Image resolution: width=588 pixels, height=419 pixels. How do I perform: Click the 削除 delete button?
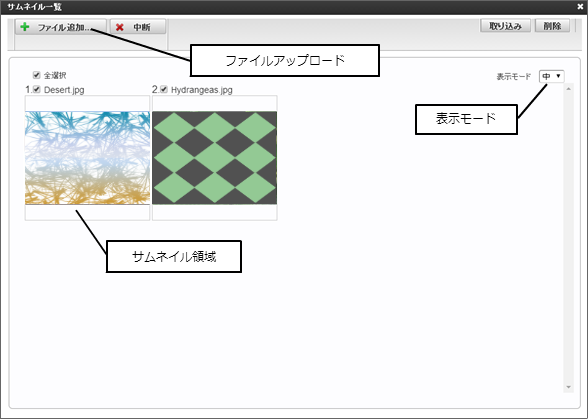click(x=552, y=26)
